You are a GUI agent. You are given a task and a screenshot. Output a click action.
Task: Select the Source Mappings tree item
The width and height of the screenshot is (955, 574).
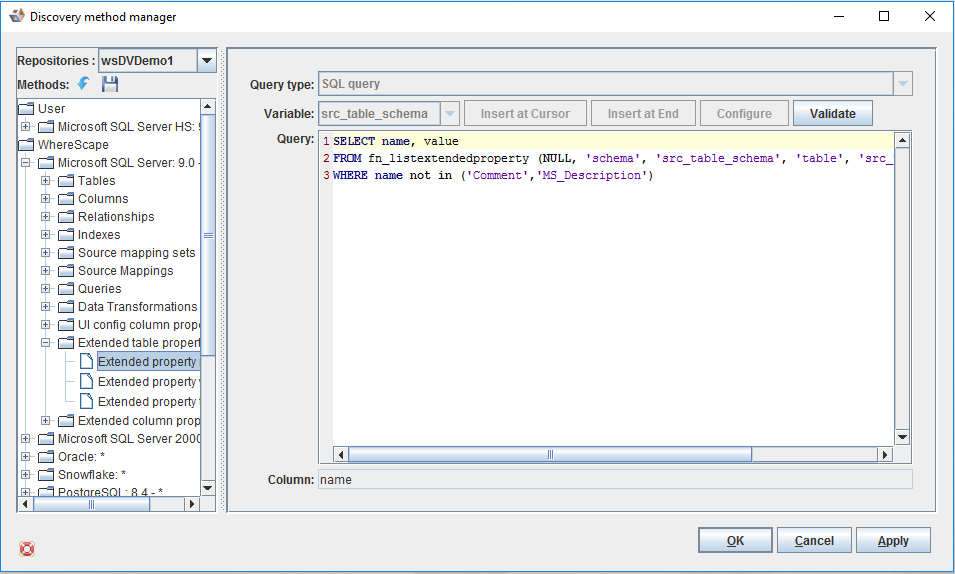(125, 271)
